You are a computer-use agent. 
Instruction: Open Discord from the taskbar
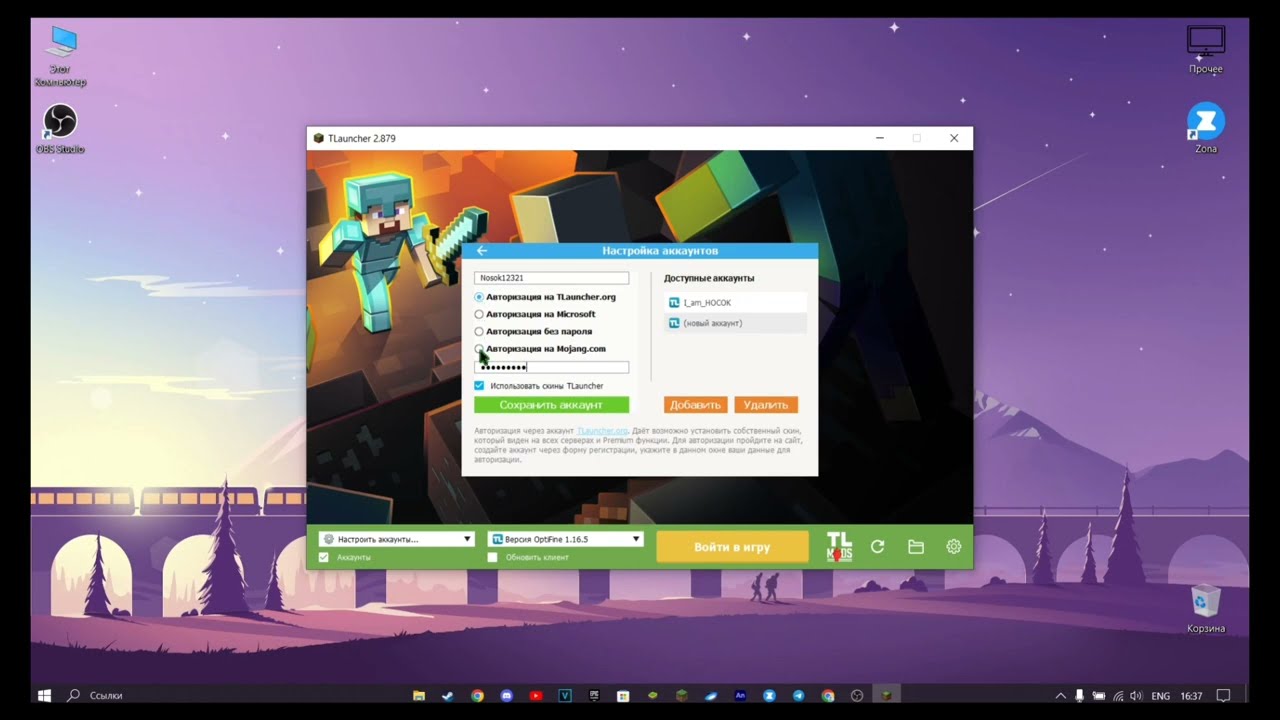click(507, 696)
